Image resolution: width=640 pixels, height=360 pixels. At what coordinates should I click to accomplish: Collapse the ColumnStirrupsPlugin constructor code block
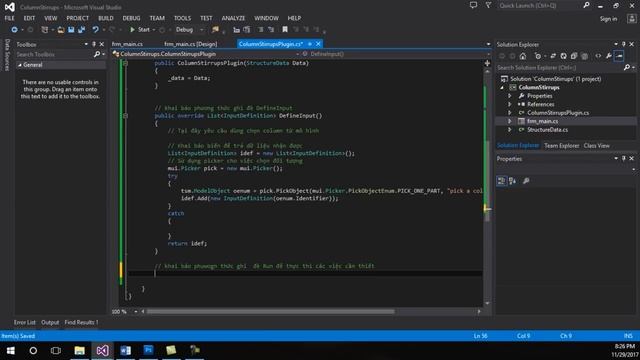tap(125, 63)
